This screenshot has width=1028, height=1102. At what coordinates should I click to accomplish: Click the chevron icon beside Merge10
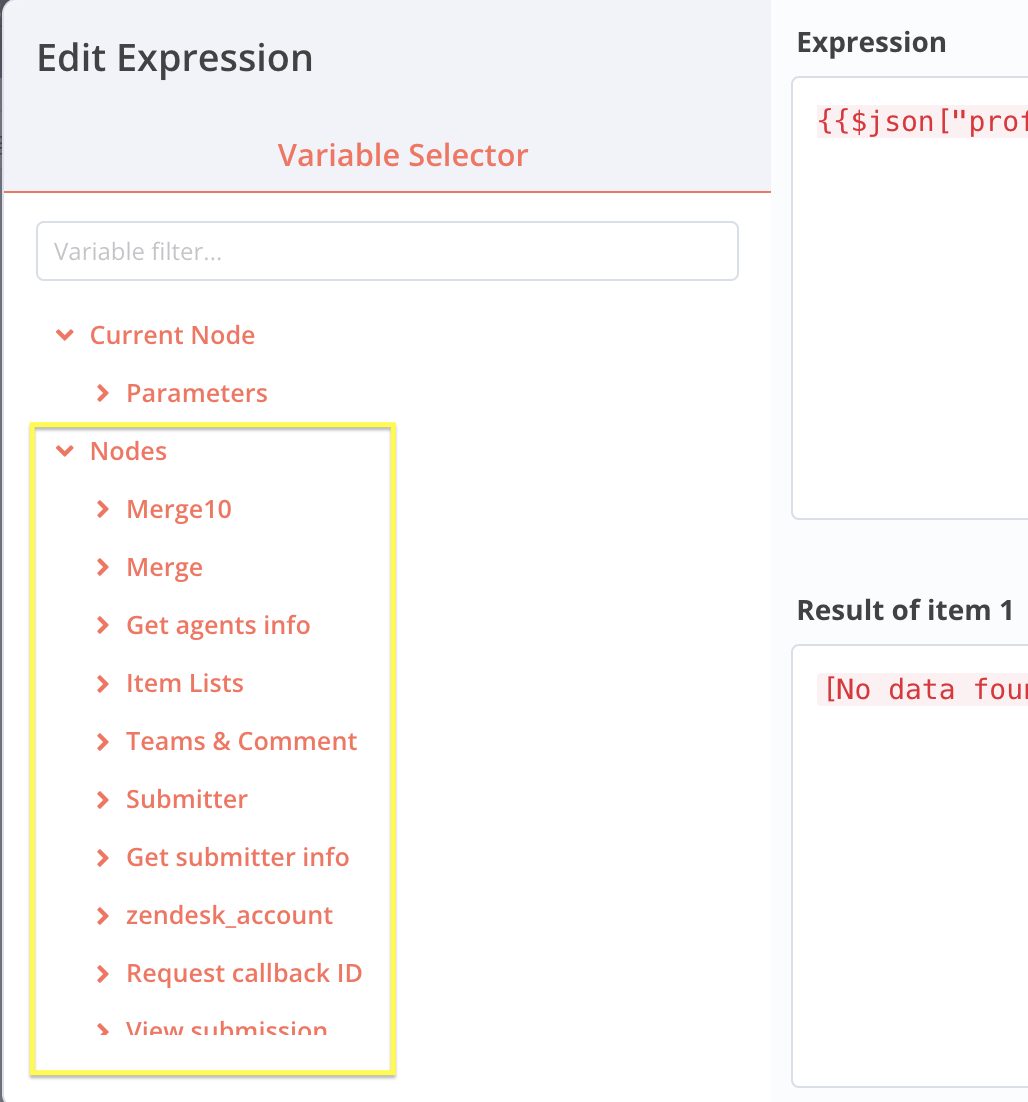[103, 509]
